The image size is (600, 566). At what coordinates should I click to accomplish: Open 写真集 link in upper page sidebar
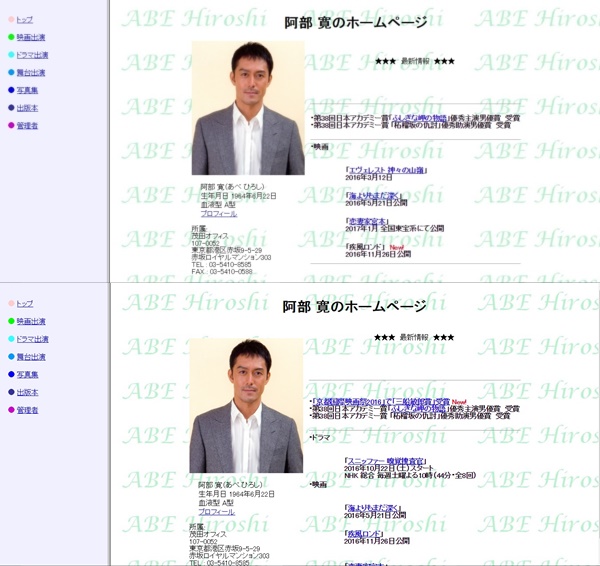(x=27, y=90)
